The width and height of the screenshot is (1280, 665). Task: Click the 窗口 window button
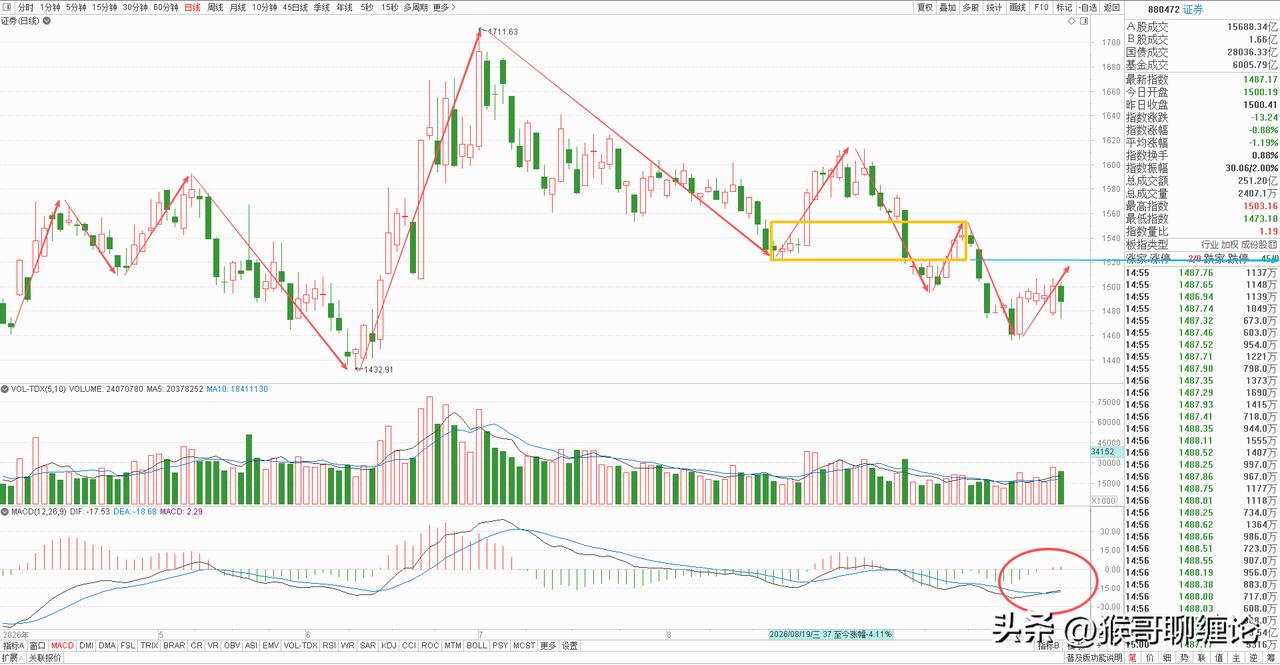(x=38, y=646)
